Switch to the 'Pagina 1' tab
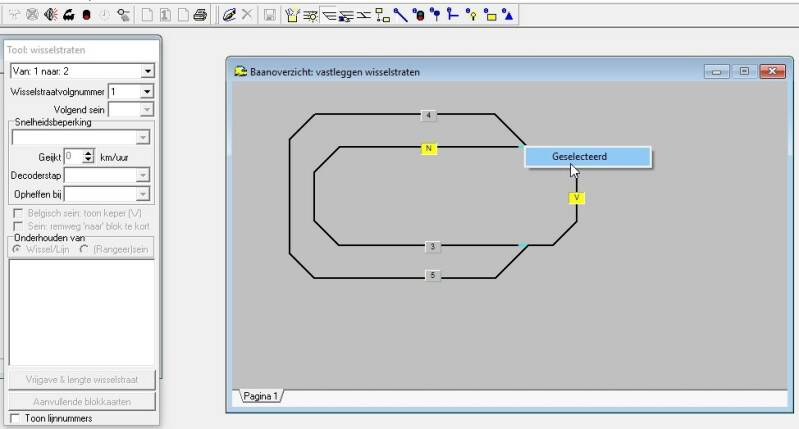The width and height of the screenshot is (799, 429). (x=260, y=396)
